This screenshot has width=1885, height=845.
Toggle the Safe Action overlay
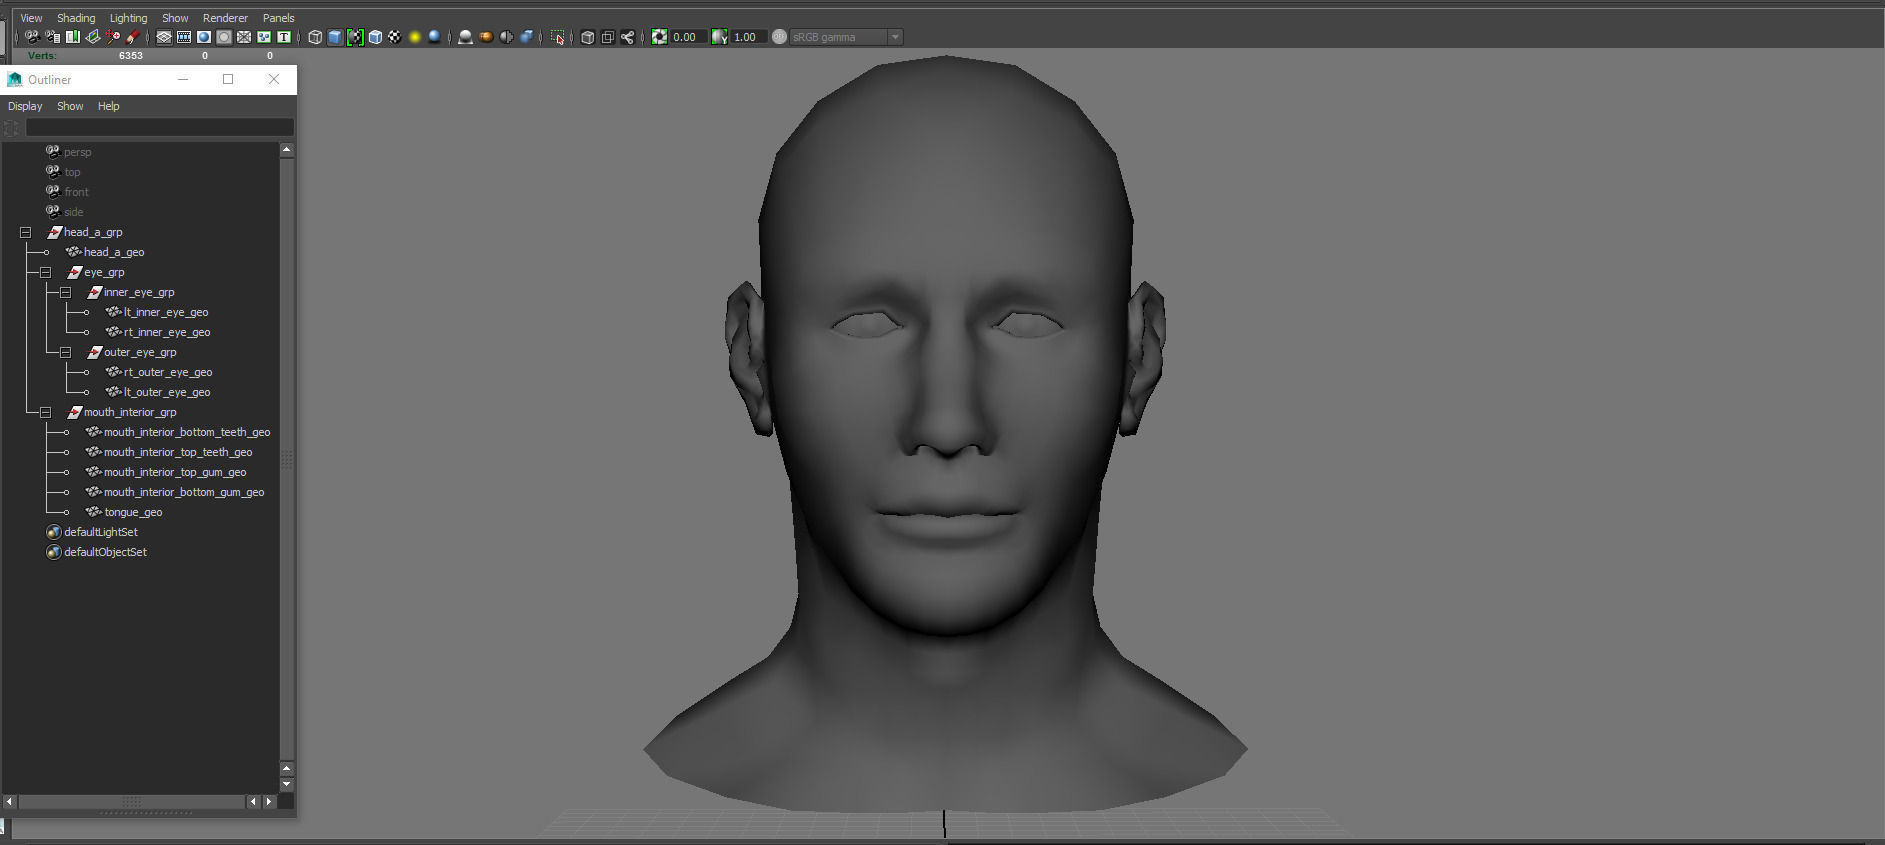pyautogui.click(x=264, y=37)
